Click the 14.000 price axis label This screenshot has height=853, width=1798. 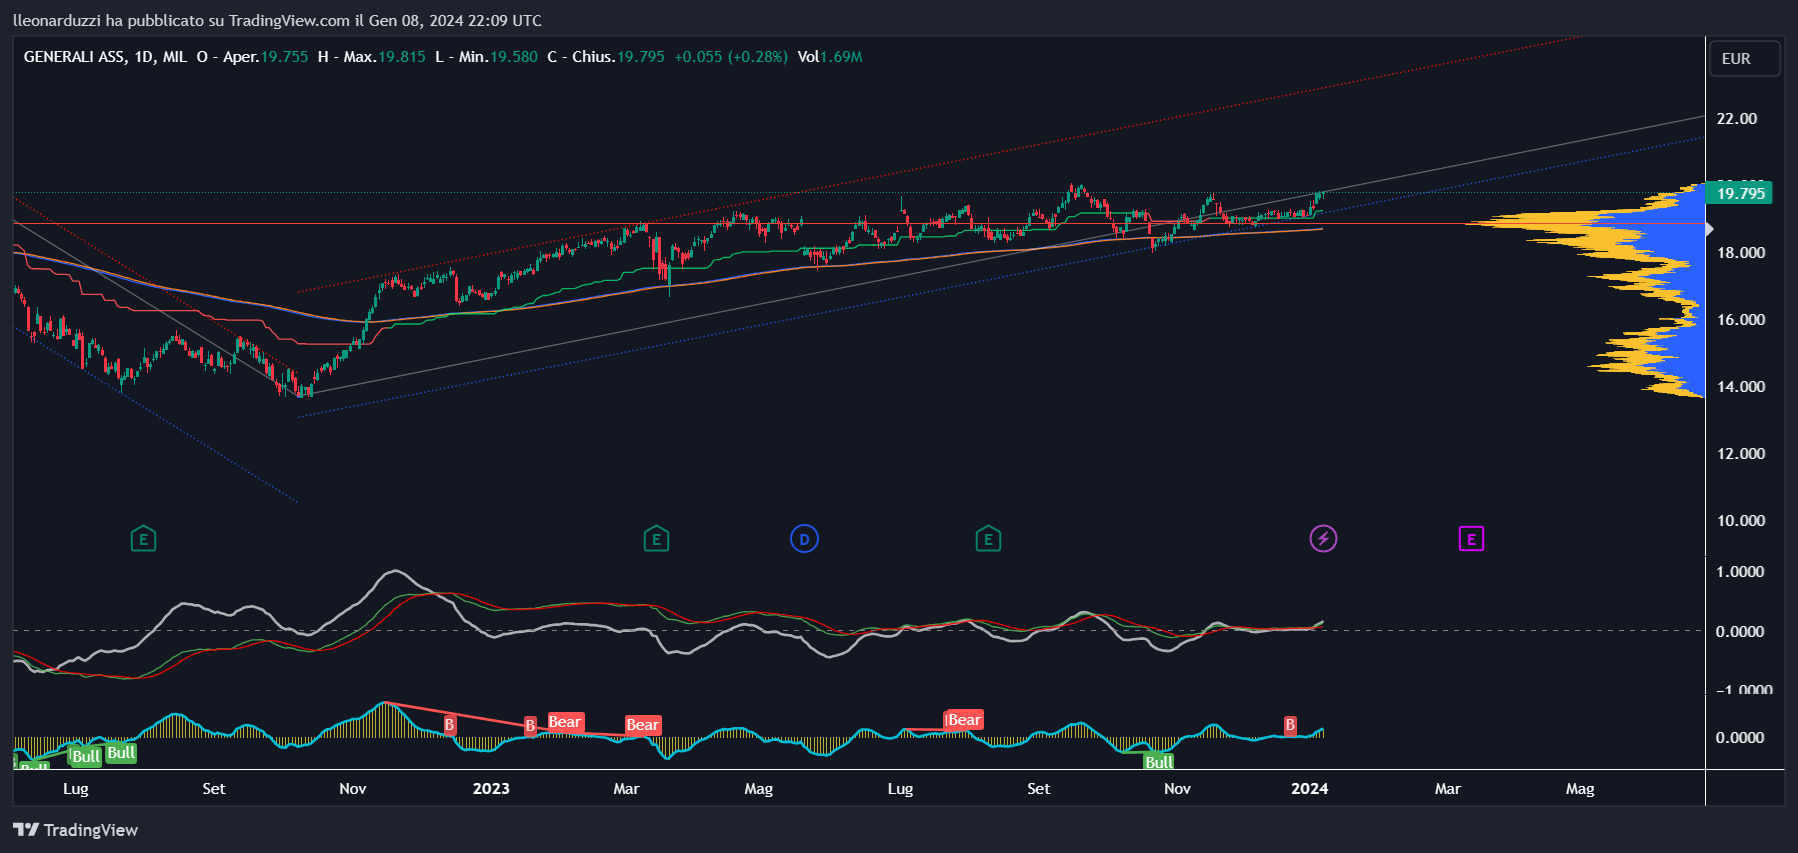pyautogui.click(x=1741, y=387)
